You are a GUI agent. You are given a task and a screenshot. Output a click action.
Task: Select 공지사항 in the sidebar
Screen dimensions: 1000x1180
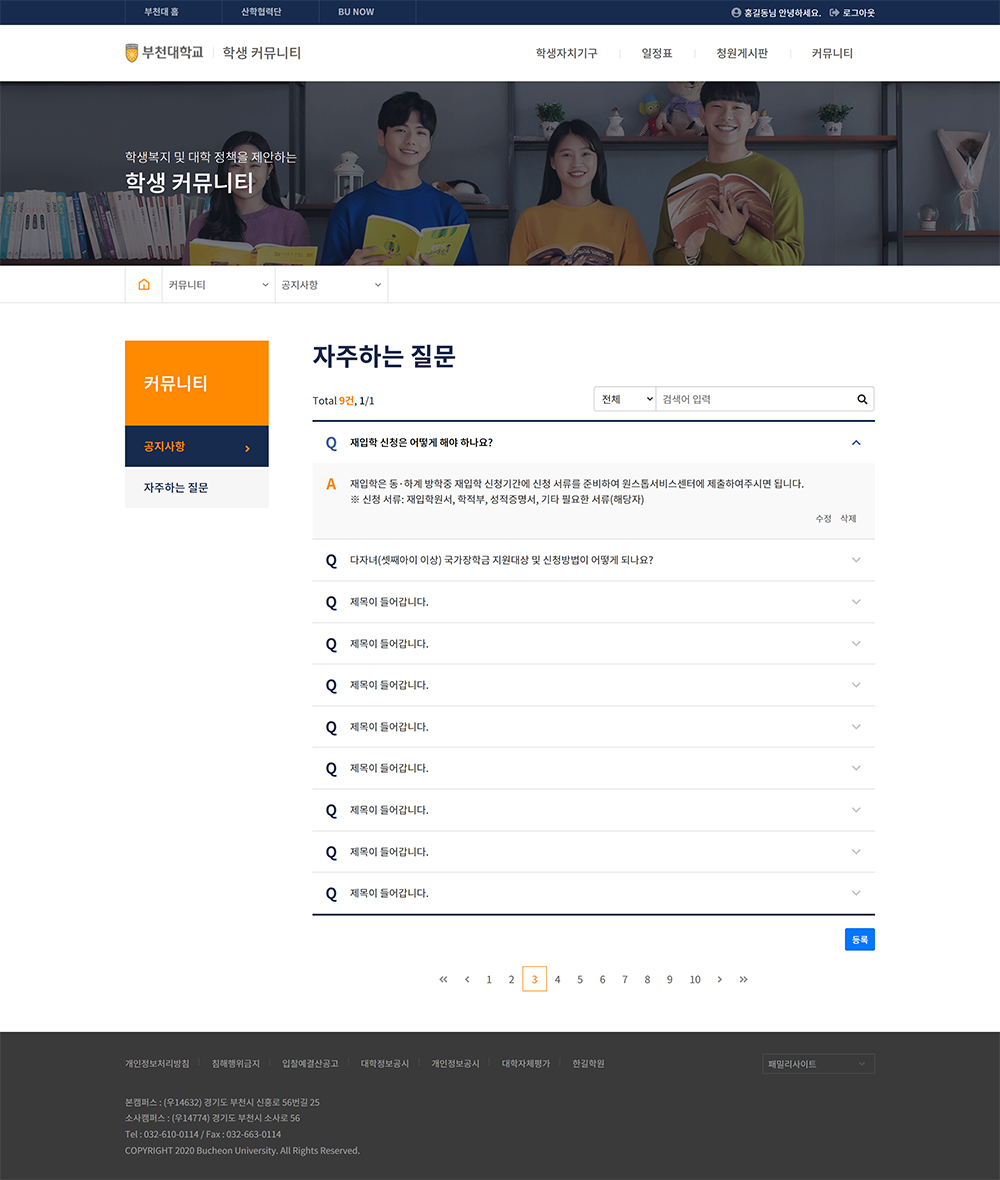point(196,446)
